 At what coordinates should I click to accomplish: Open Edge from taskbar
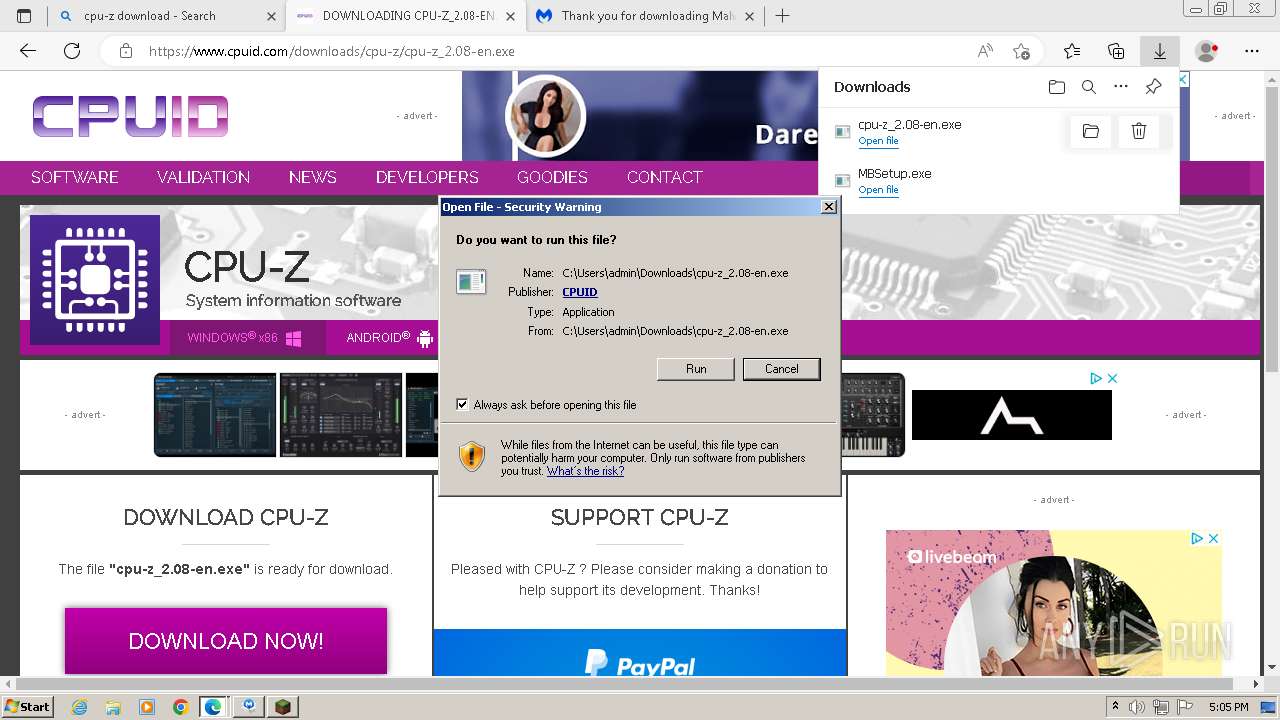pyautogui.click(x=213, y=707)
